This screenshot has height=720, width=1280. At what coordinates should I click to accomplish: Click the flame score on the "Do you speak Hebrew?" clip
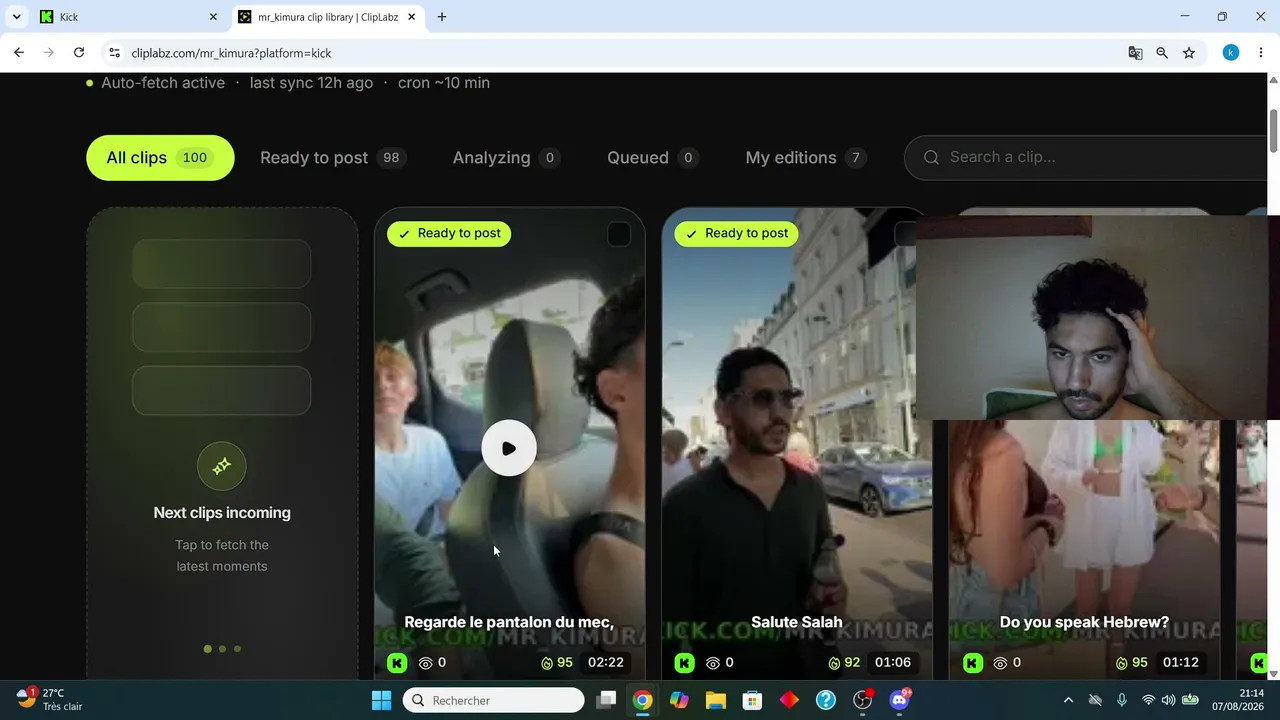pyautogui.click(x=1132, y=663)
